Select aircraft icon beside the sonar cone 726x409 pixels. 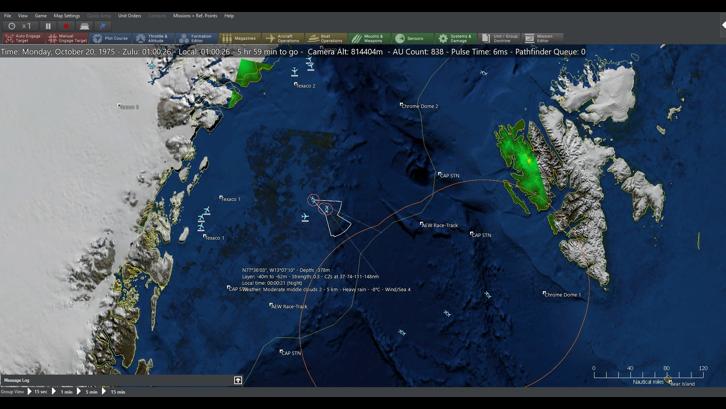tap(305, 217)
